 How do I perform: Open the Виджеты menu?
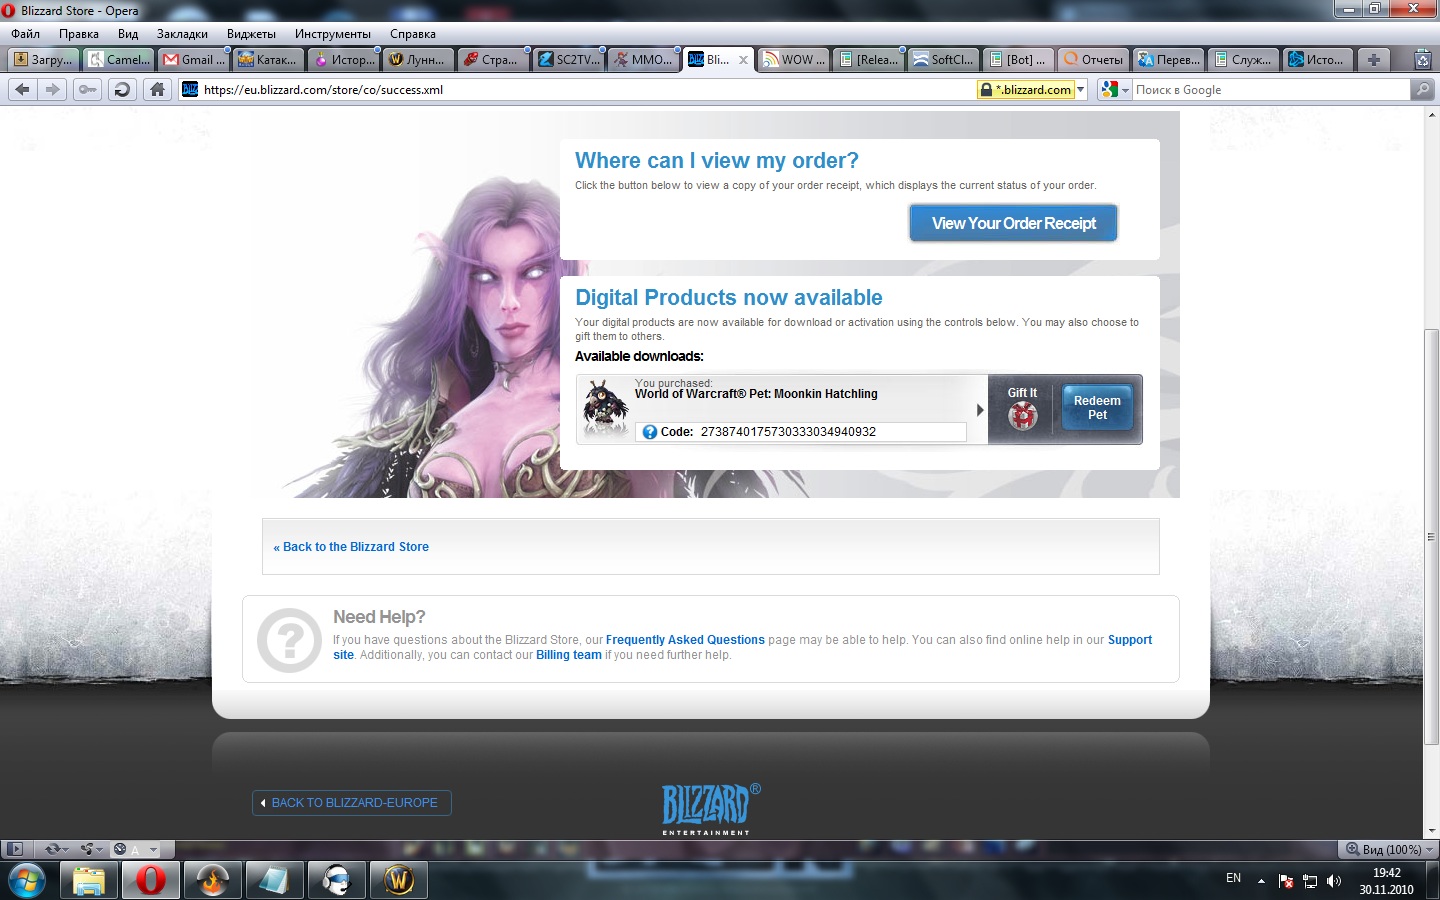251,34
